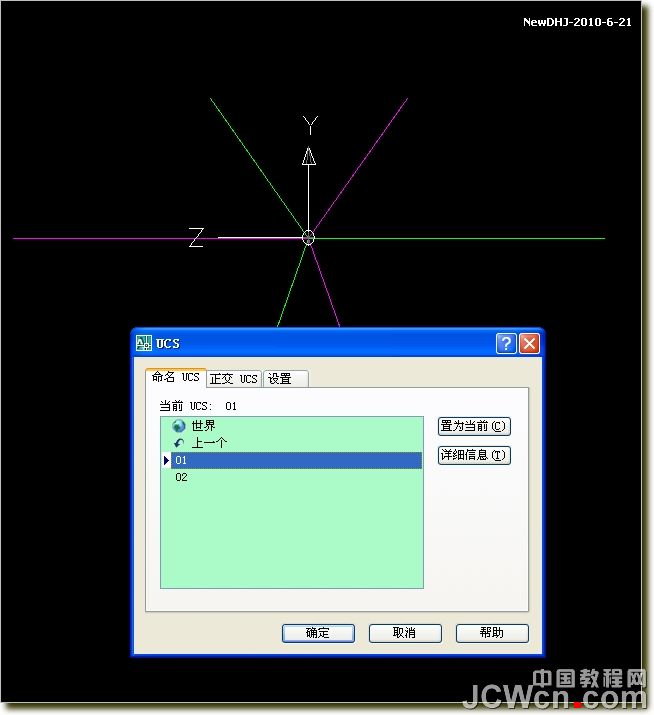Close the UCS dialog with red X
Viewport: 654px width, 715px height.
[529, 343]
